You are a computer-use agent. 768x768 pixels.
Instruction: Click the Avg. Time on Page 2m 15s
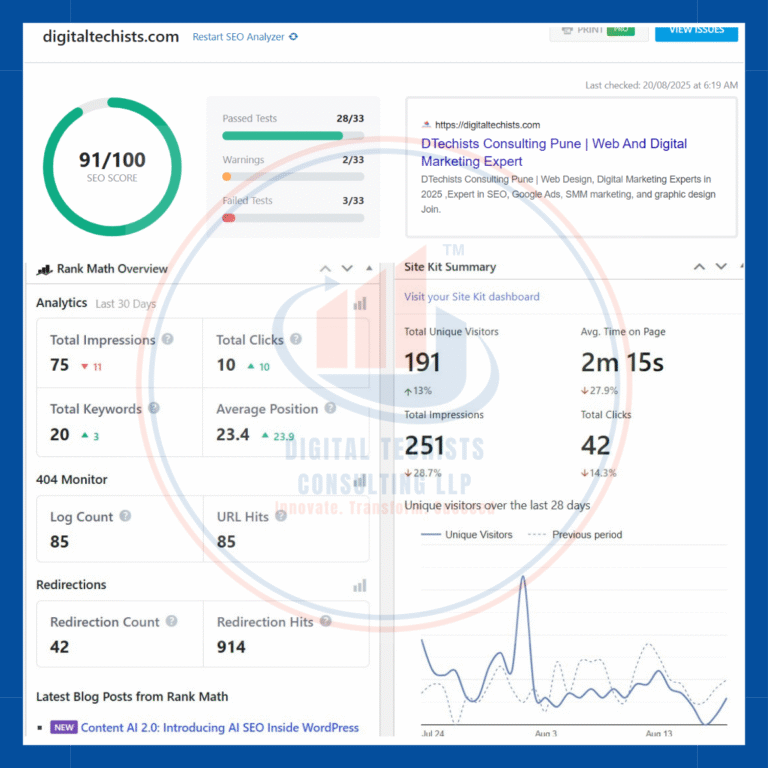pyautogui.click(x=622, y=363)
